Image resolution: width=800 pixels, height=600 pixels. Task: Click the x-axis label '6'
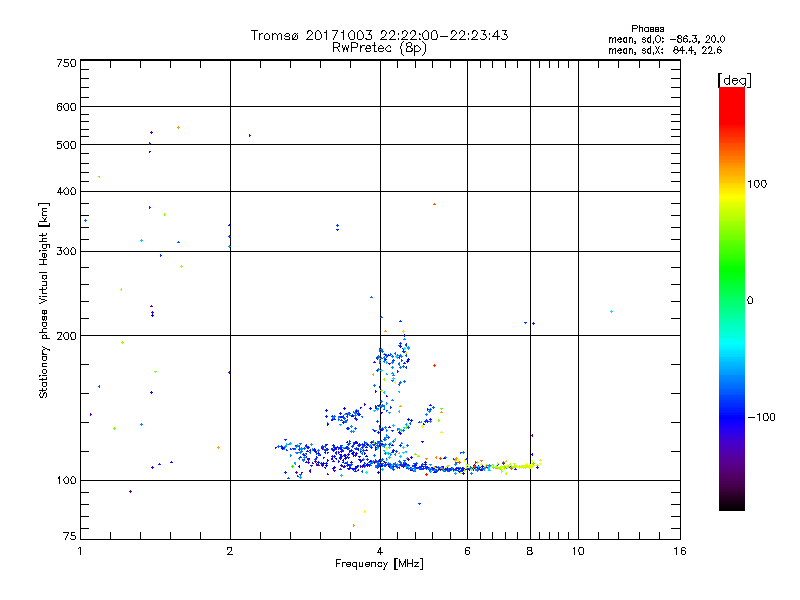(467, 551)
